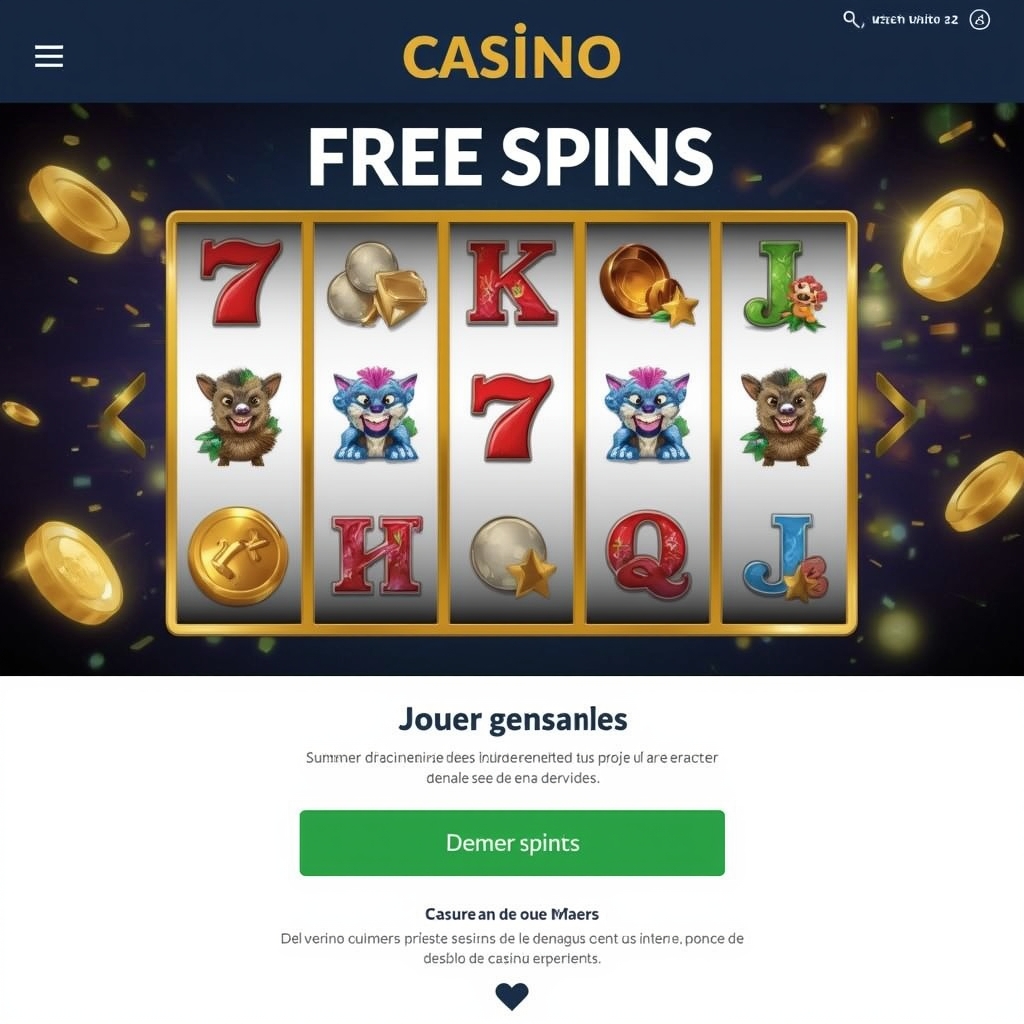Click the blue monster in second reel

point(376,415)
